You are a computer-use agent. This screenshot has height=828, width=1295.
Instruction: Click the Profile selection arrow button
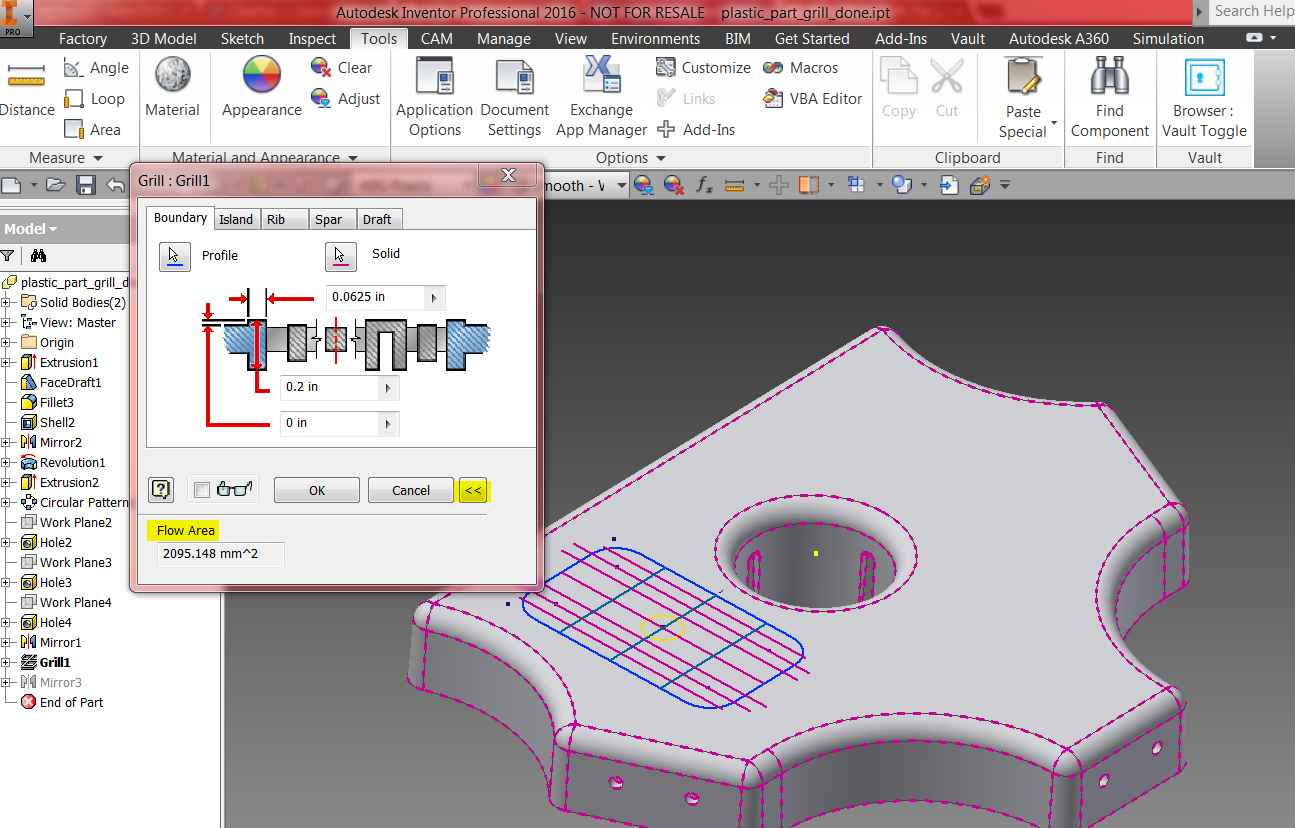[175, 256]
